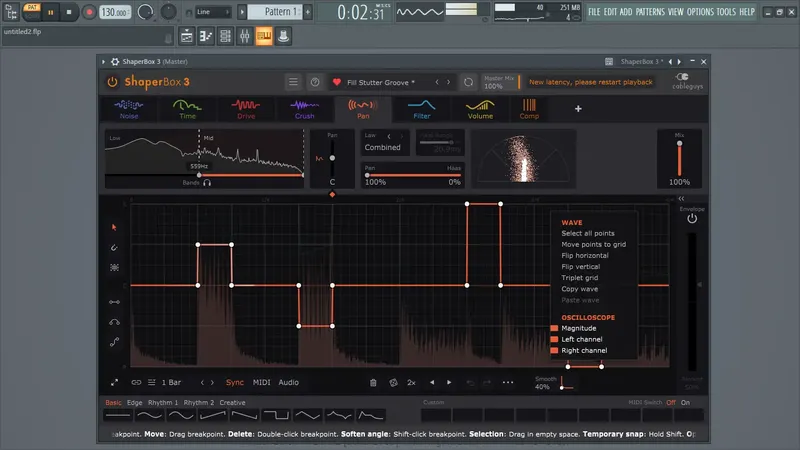
Task: Enable MIDI trigger mode
Action: point(262,383)
